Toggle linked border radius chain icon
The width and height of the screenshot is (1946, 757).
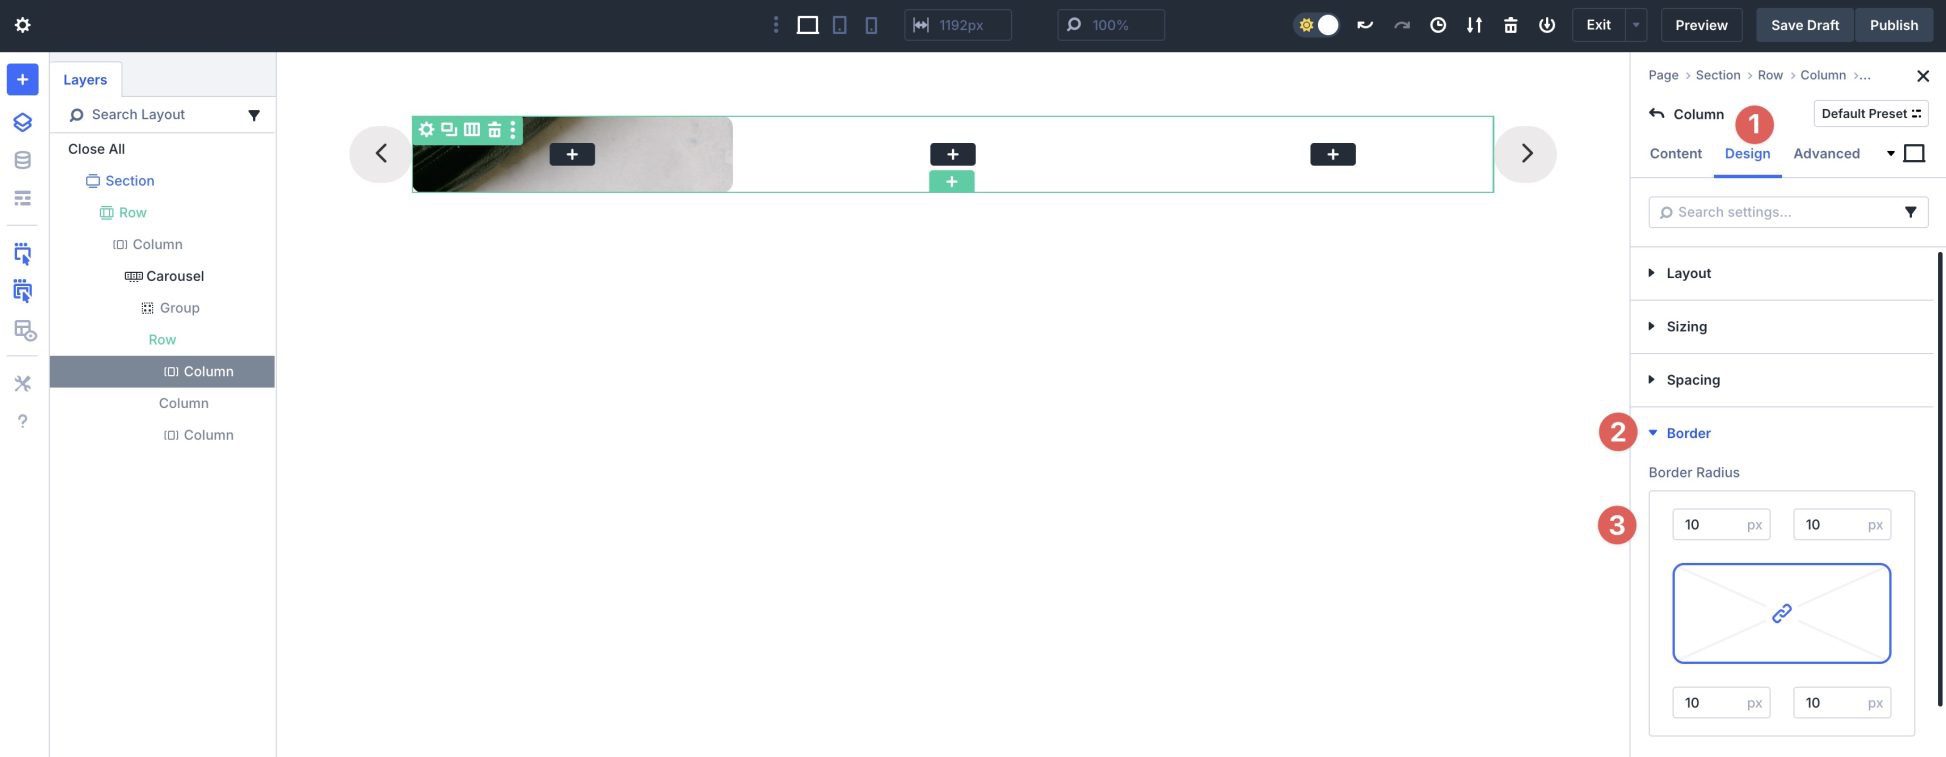coord(1782,613)
